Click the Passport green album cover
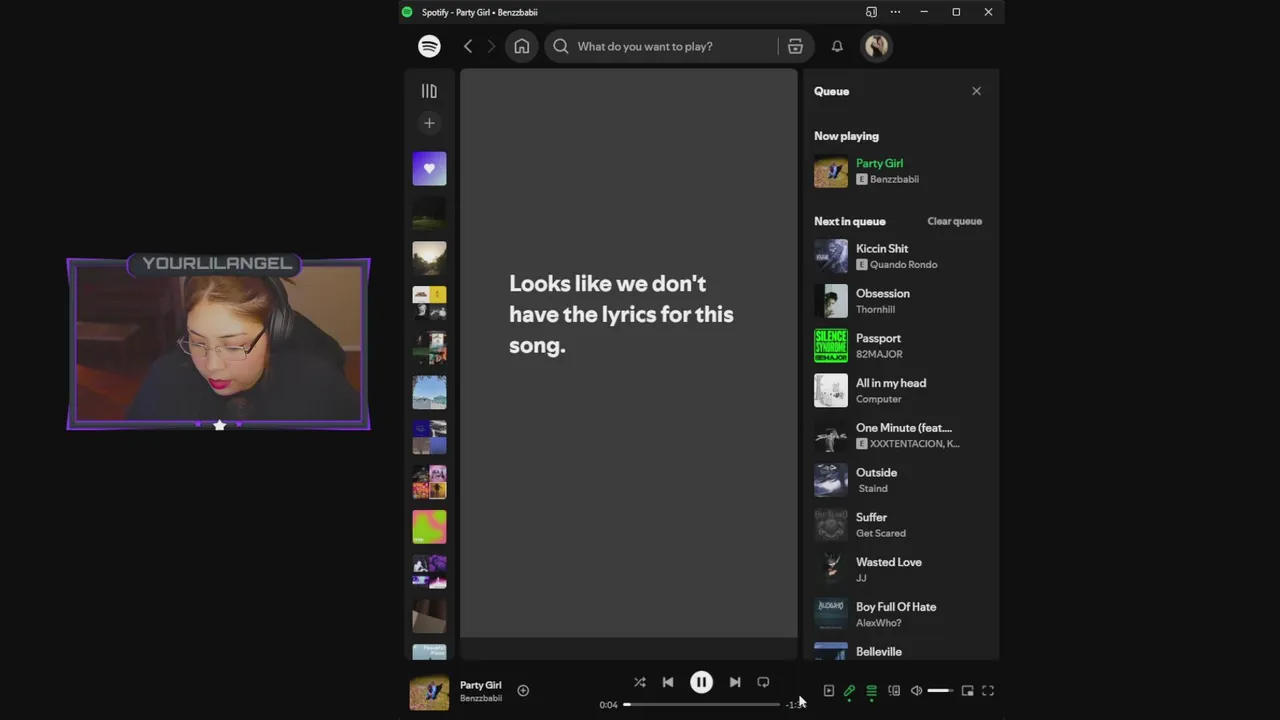Screen dimensions: 1280x720 tap(831, 346)
